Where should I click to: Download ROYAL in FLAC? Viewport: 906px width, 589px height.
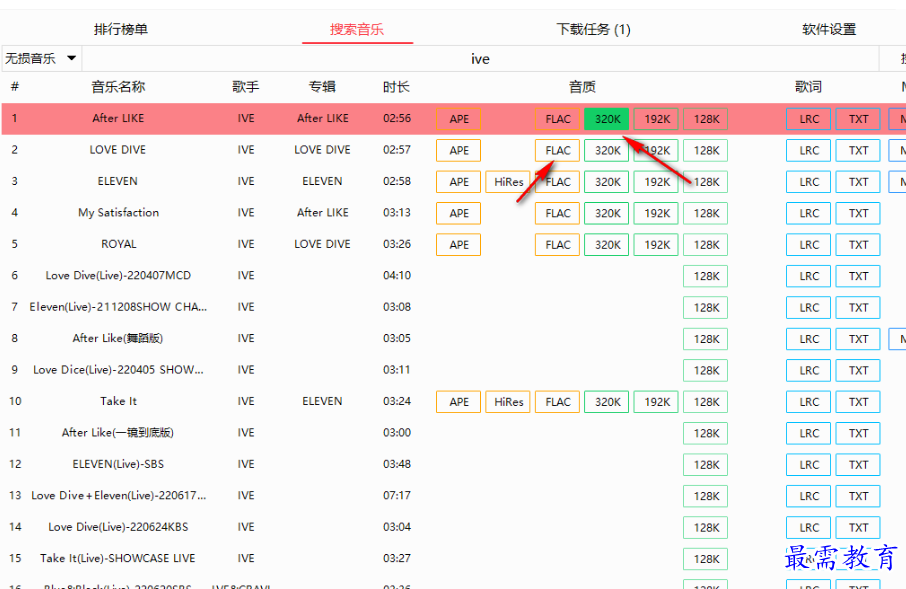tap(558, 245)
